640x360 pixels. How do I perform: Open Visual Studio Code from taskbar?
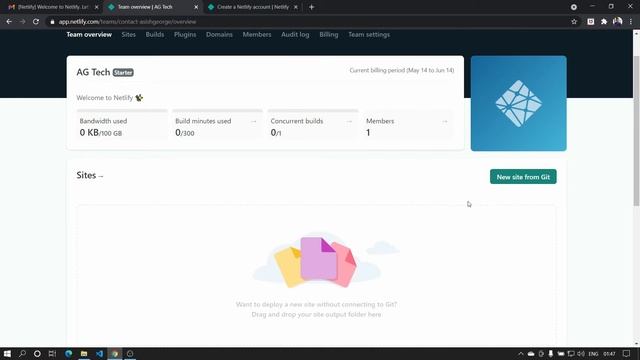(99, 353)
